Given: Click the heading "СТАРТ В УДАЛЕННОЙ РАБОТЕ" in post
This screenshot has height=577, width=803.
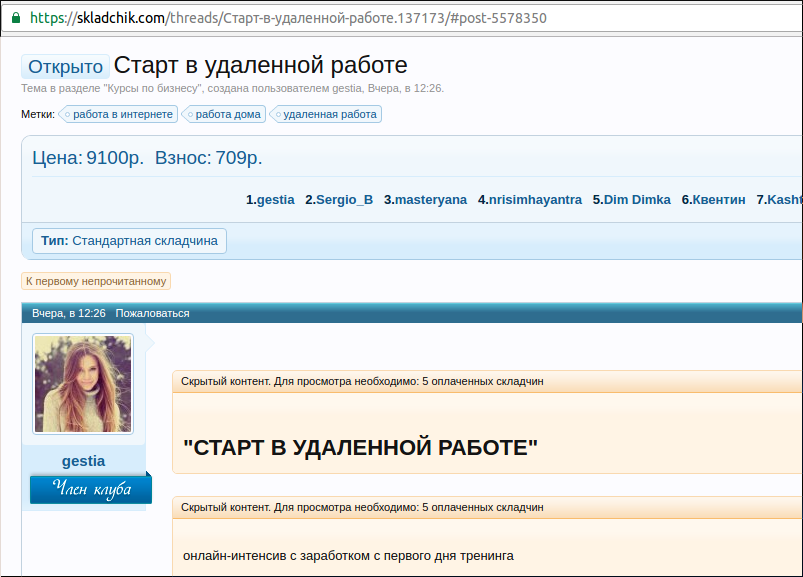Looking at the screenshot, I should coord(361,447).
